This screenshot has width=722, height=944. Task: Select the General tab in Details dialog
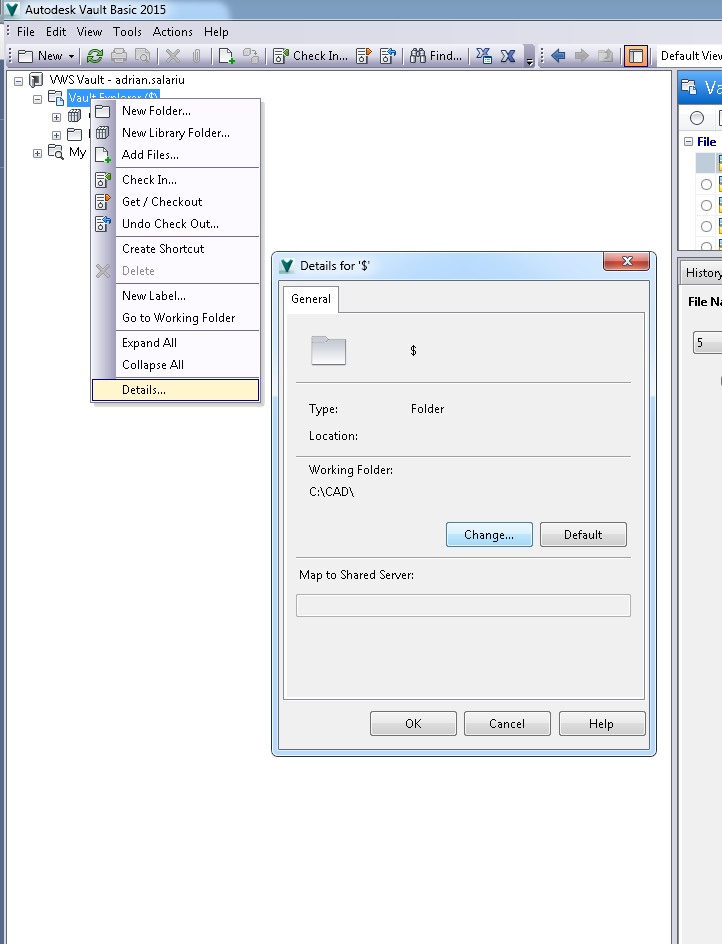pos(311,299)
